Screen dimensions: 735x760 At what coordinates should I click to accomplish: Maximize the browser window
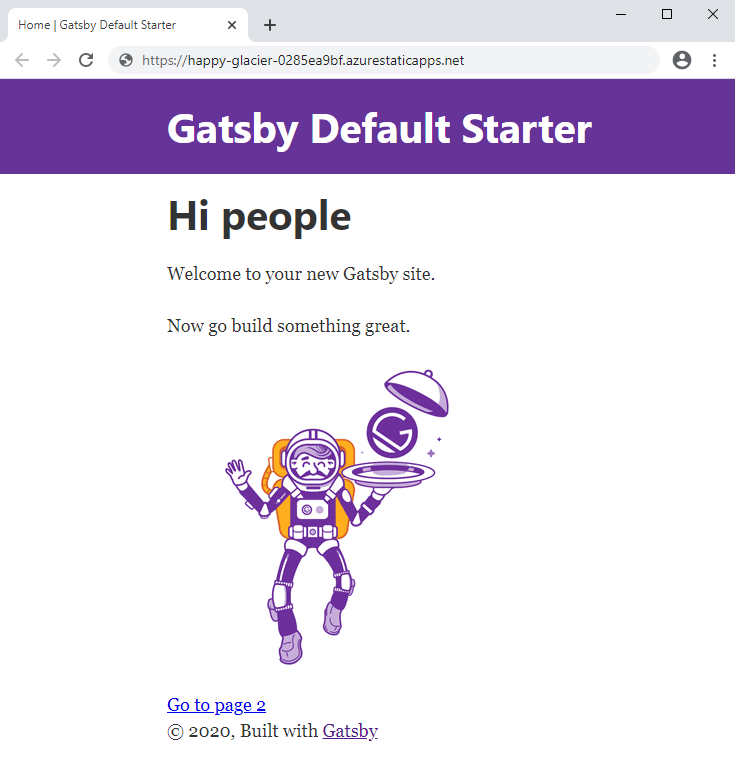(x=667, y=14)
